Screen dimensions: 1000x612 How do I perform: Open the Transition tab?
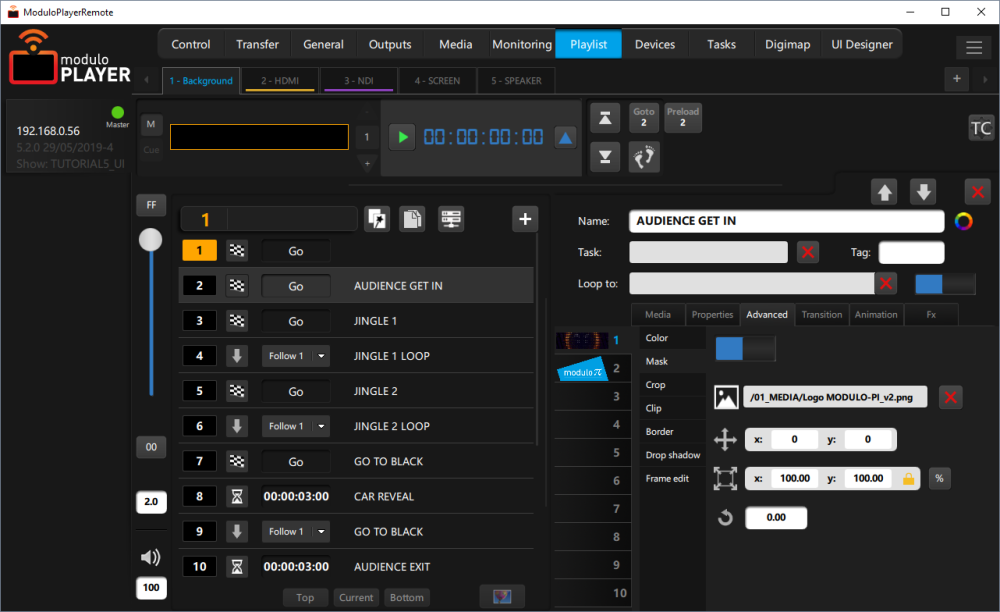point(822,314)
